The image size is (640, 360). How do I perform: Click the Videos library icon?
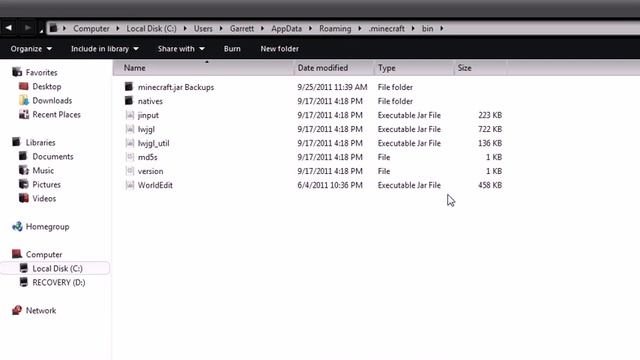coord(24,198)
